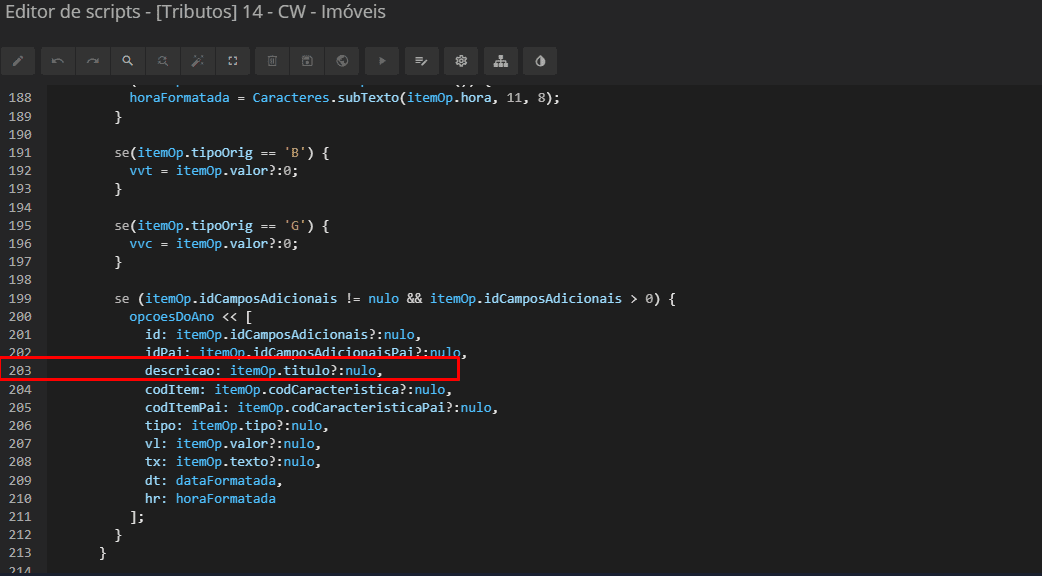This screenshot has width=1042, height=576.
Task: Click line number 199 in the gutter
Action: click(x=19, y=298)
